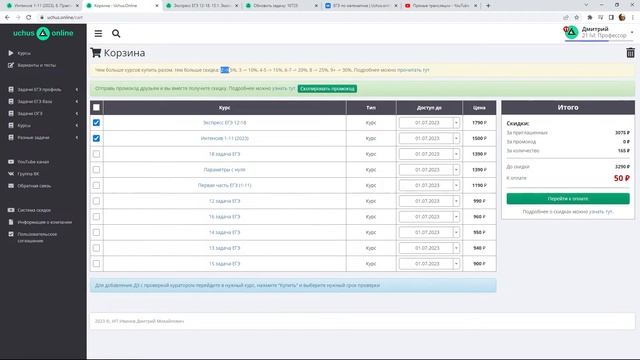
Task: Check the Параметры с нуля checkbox
Action: click(x=96, y=169)
